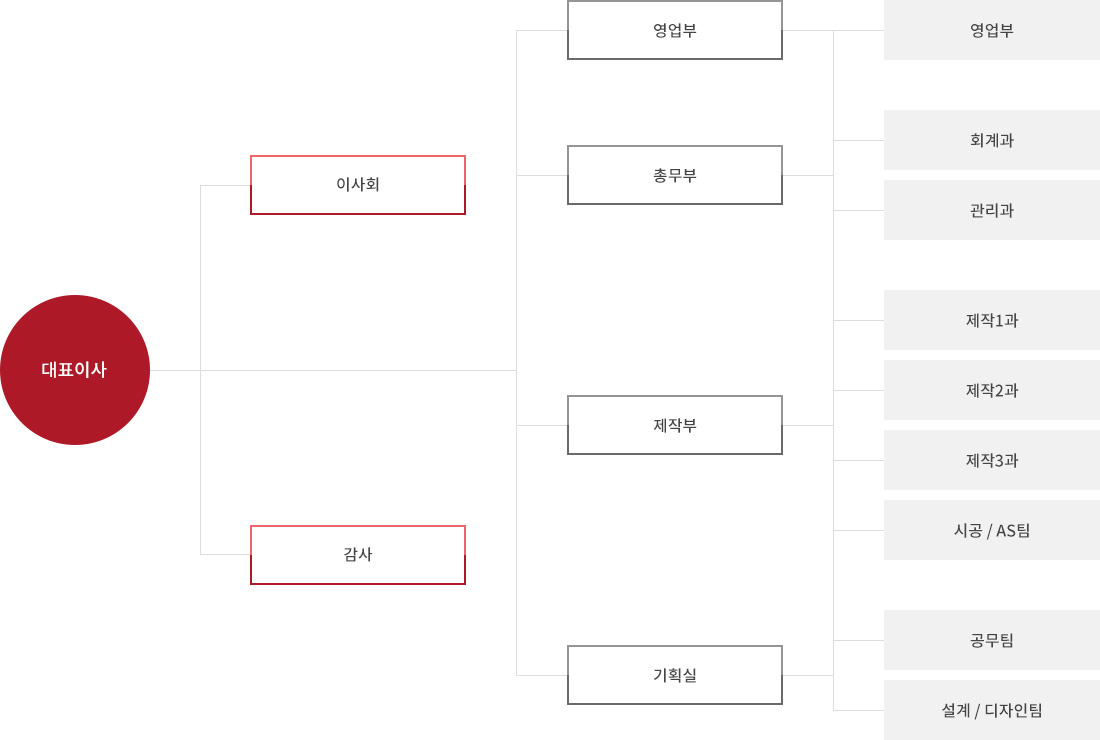Click the 총무부 department box
The width and height of the screenshot is (1100, 740).
coord(675,175)
